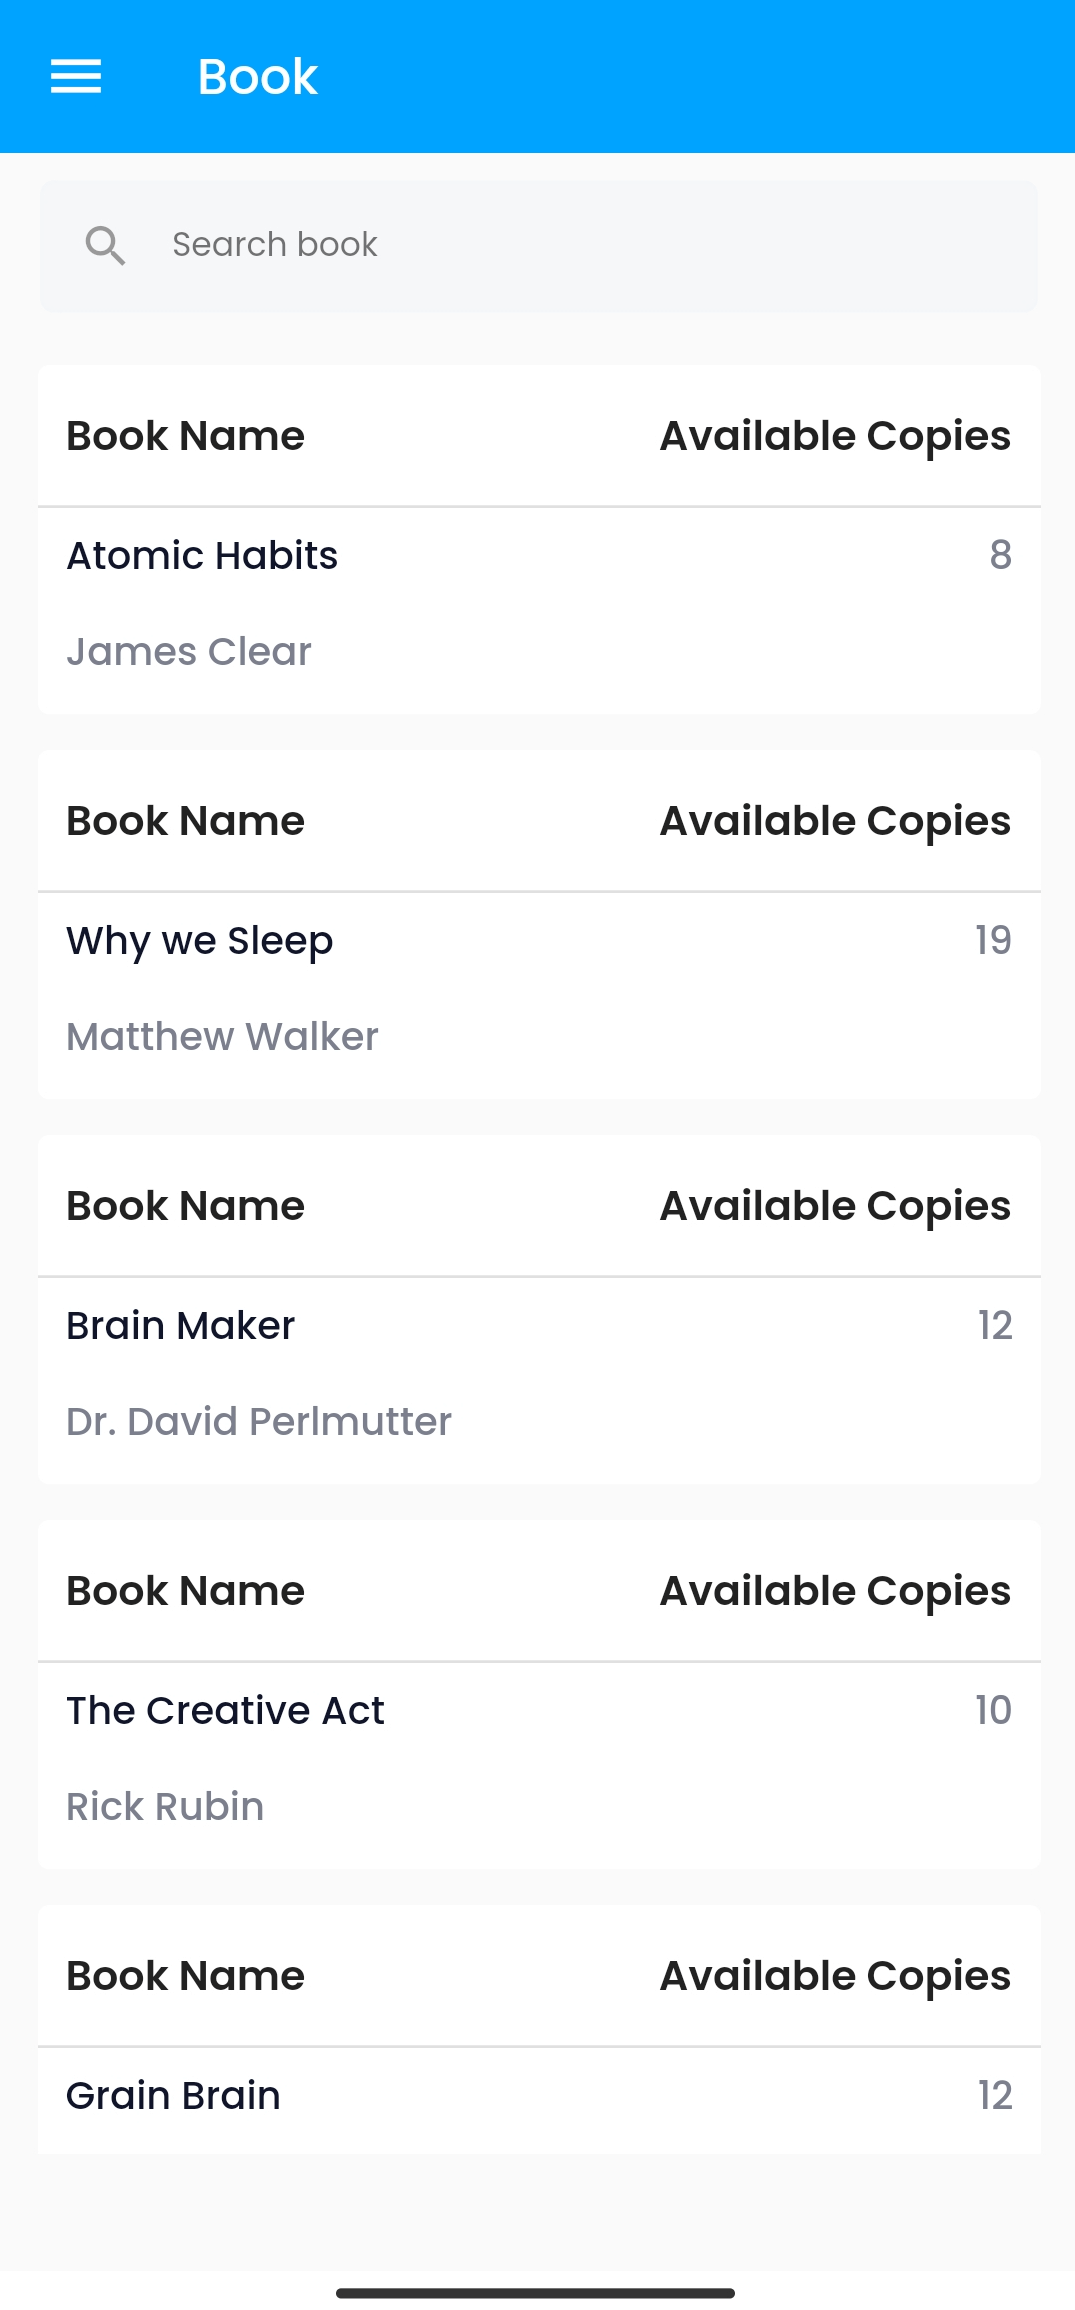The image size is (1075, 2310).
Task: Select the 19 available copies value
Action: [993, 941]
